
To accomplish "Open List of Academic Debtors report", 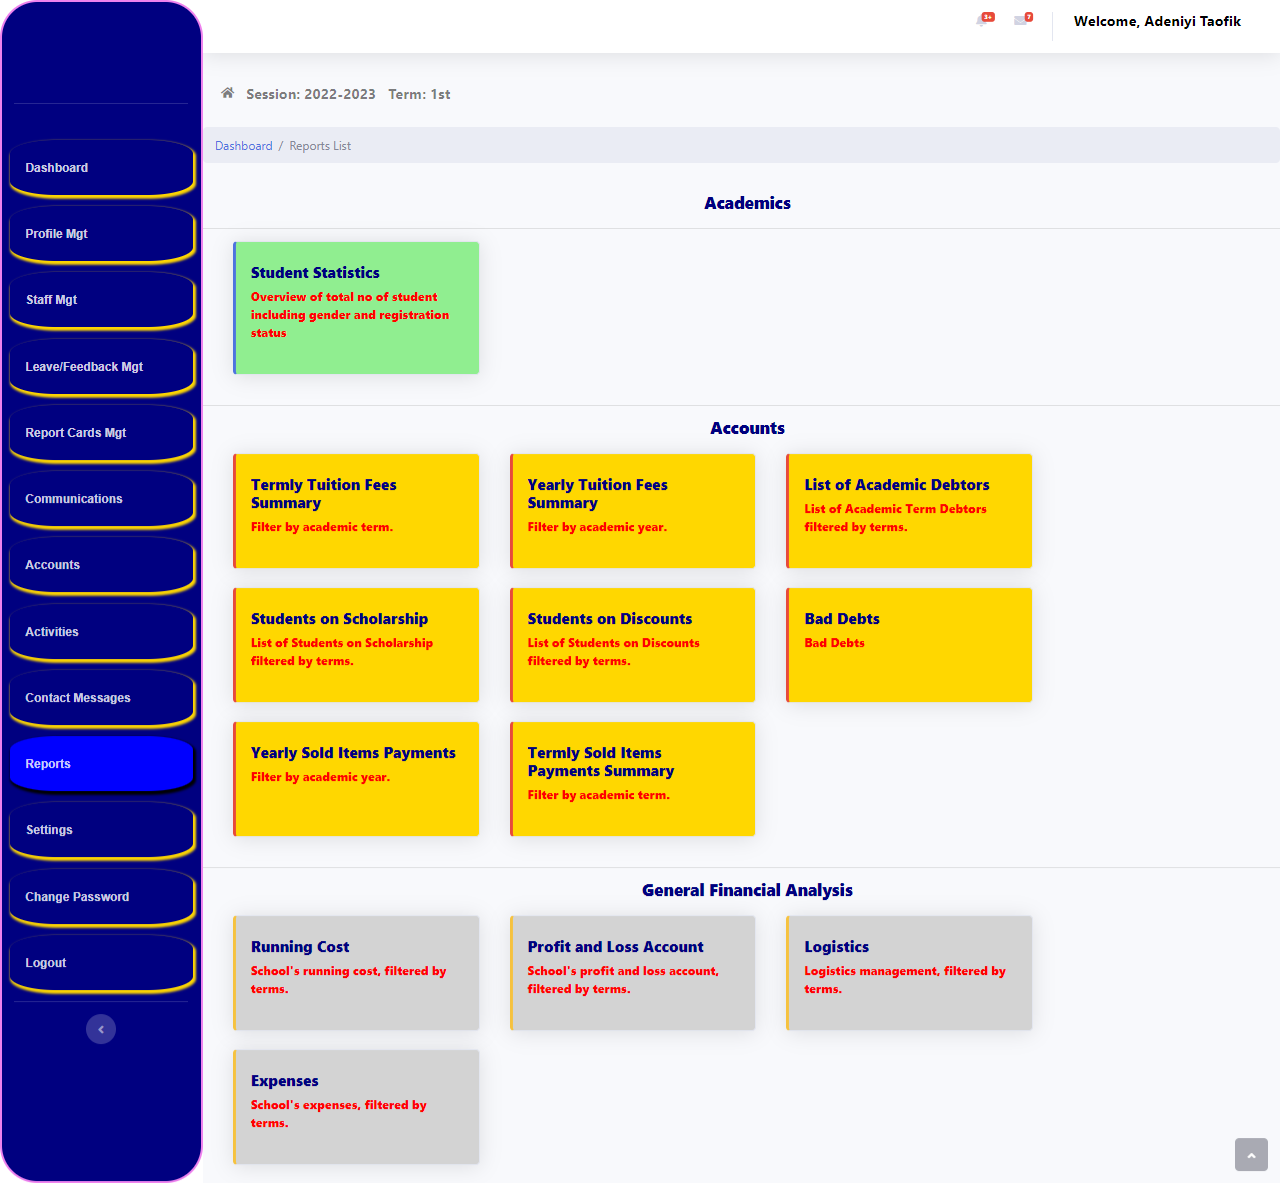I will click(909, 511).
